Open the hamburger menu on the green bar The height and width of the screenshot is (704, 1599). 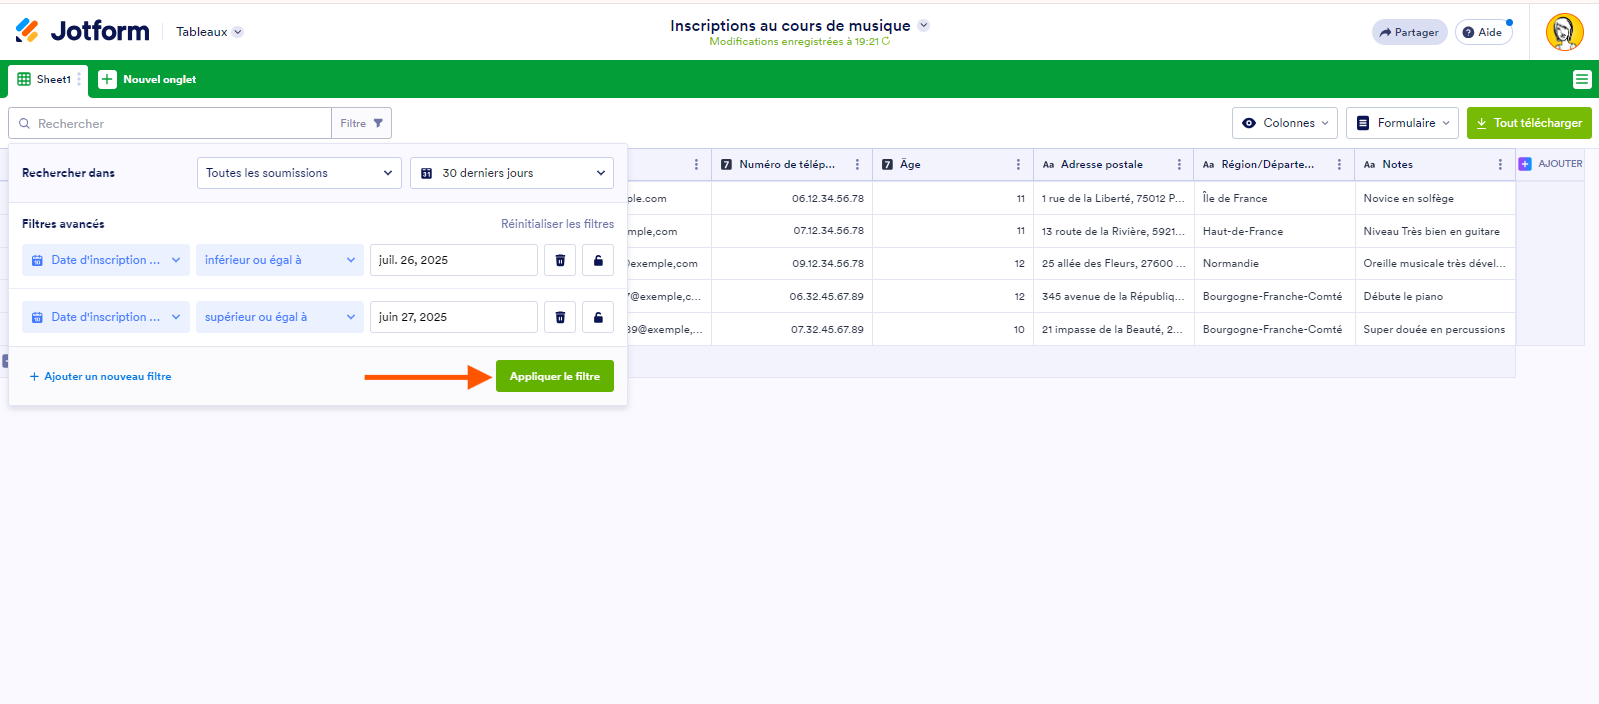click(1581, 79)
